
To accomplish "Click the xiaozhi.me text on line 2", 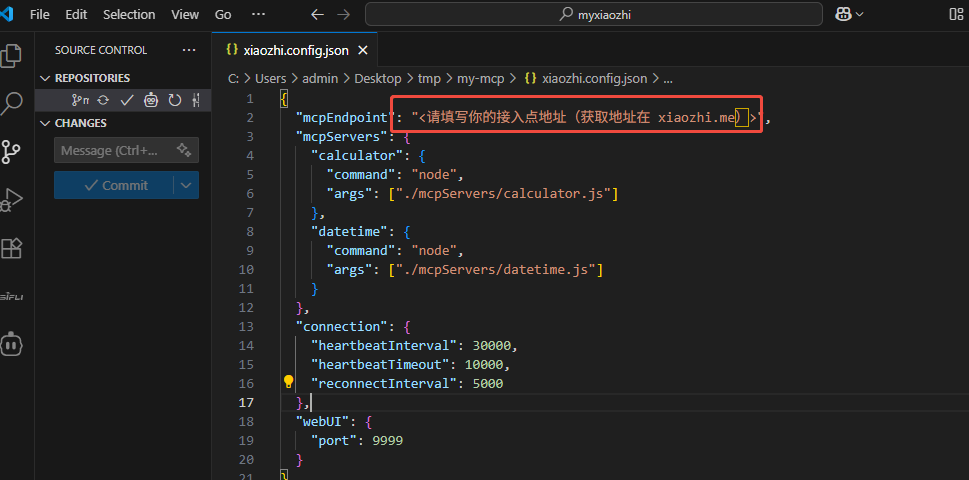I will [695, 117].
